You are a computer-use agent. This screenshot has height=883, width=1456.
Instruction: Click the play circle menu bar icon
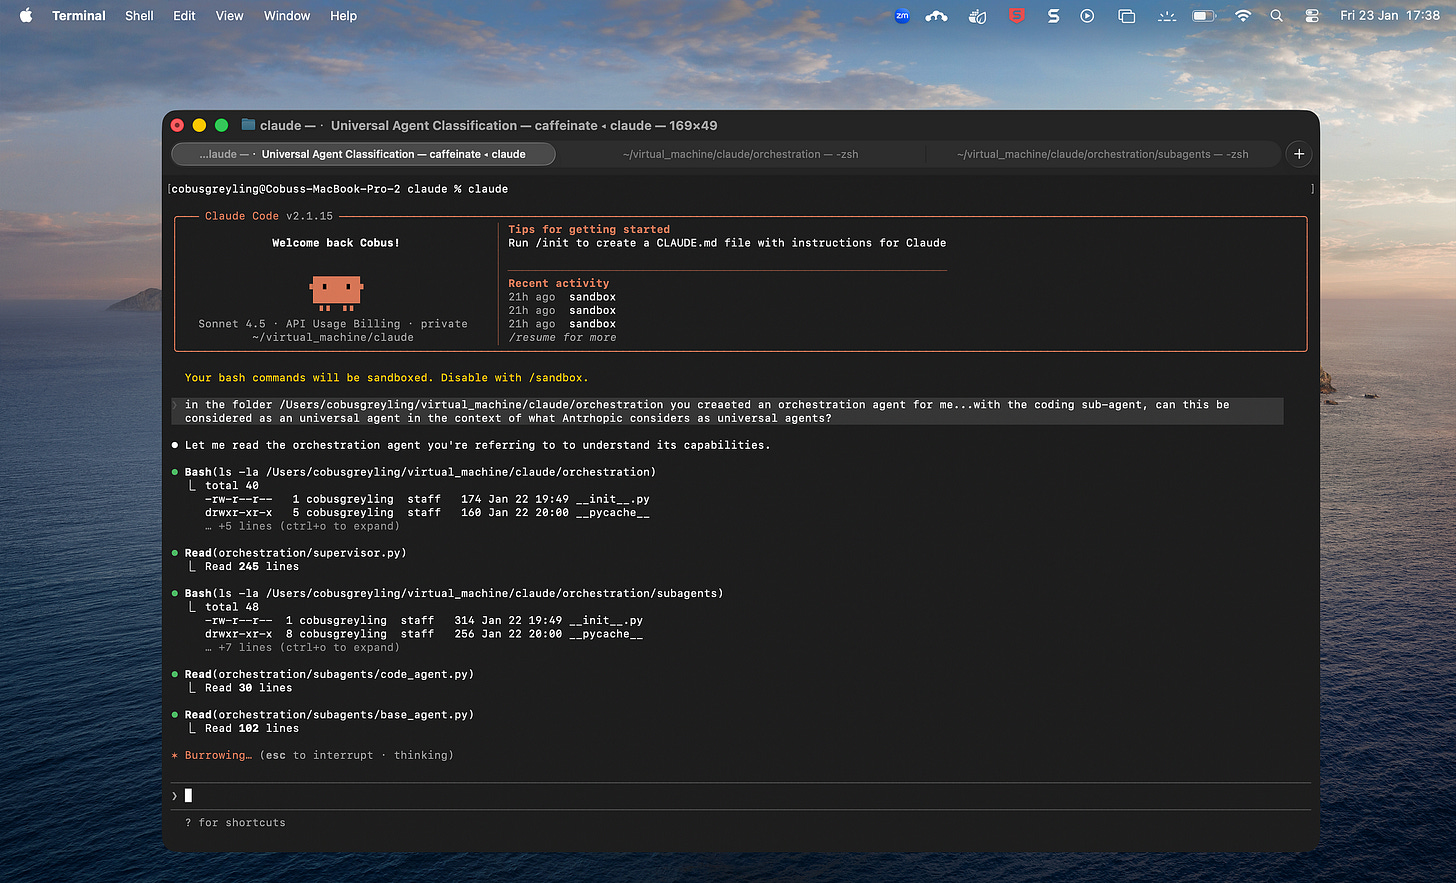1087,15
